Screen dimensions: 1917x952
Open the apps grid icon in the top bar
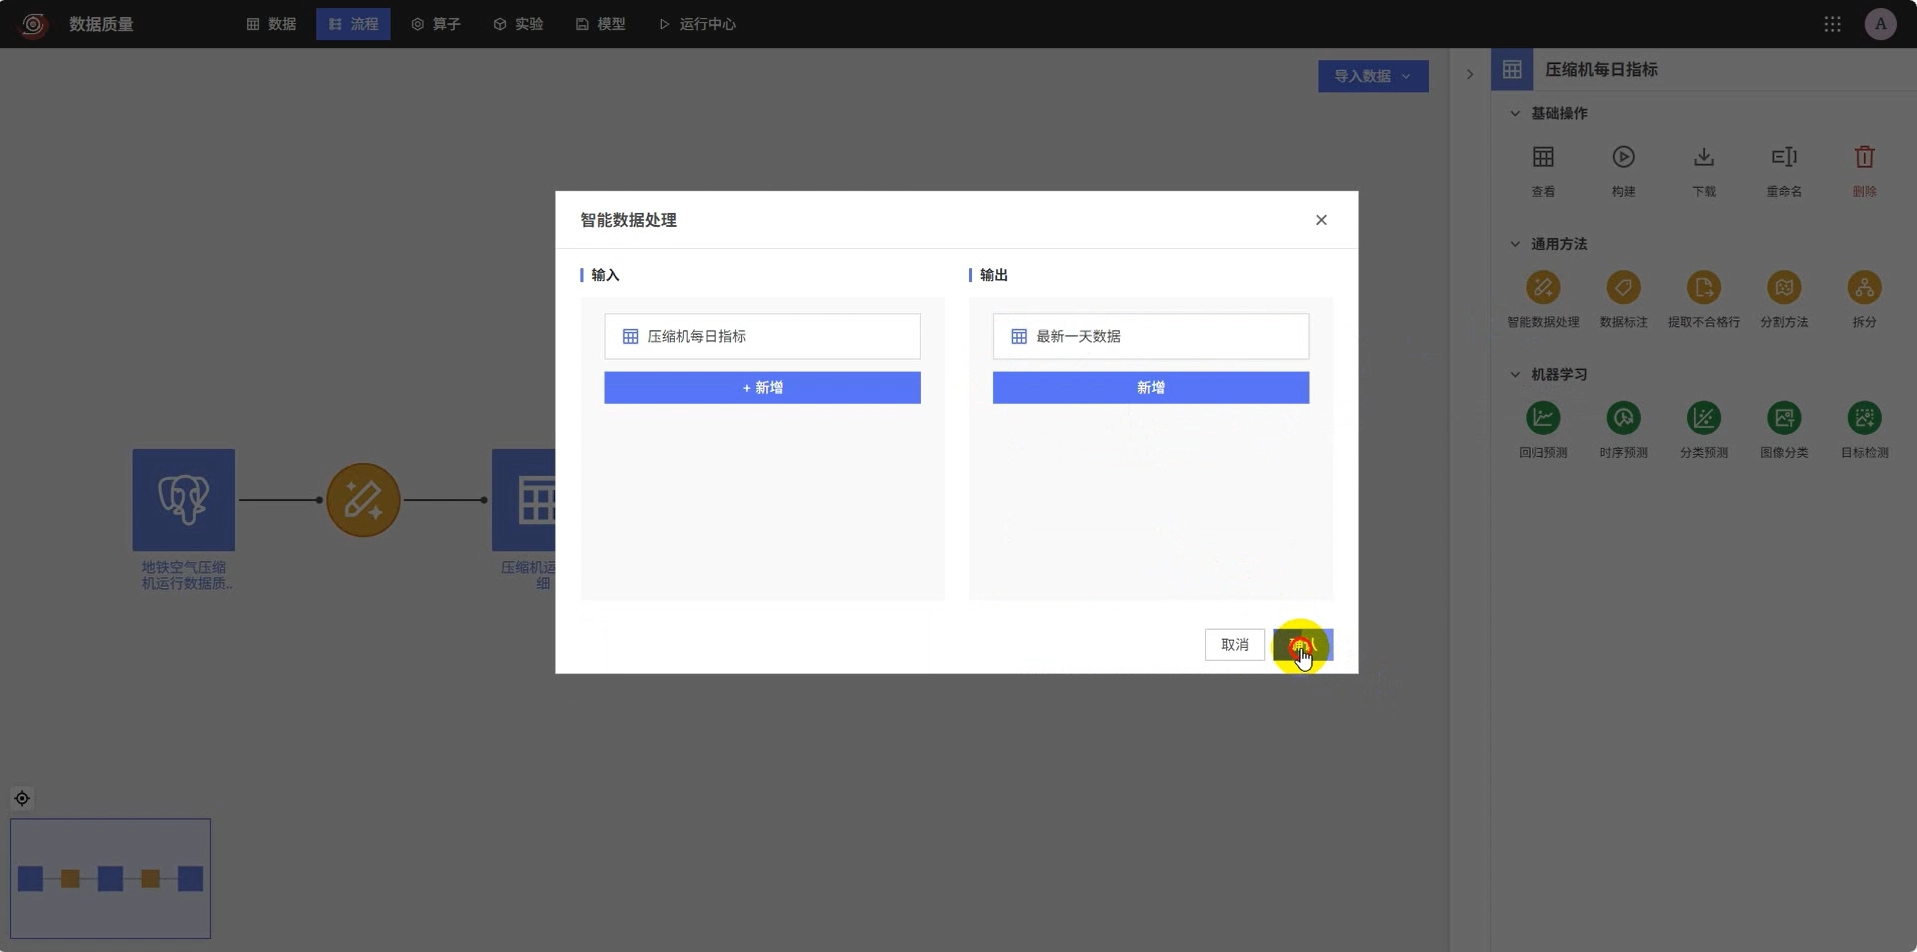1832,24
